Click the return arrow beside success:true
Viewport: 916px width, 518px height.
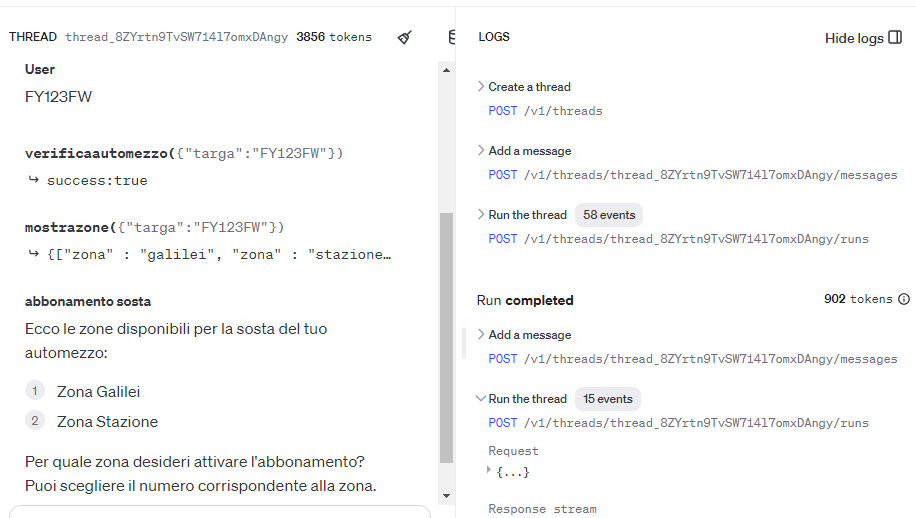click(33, 180)
